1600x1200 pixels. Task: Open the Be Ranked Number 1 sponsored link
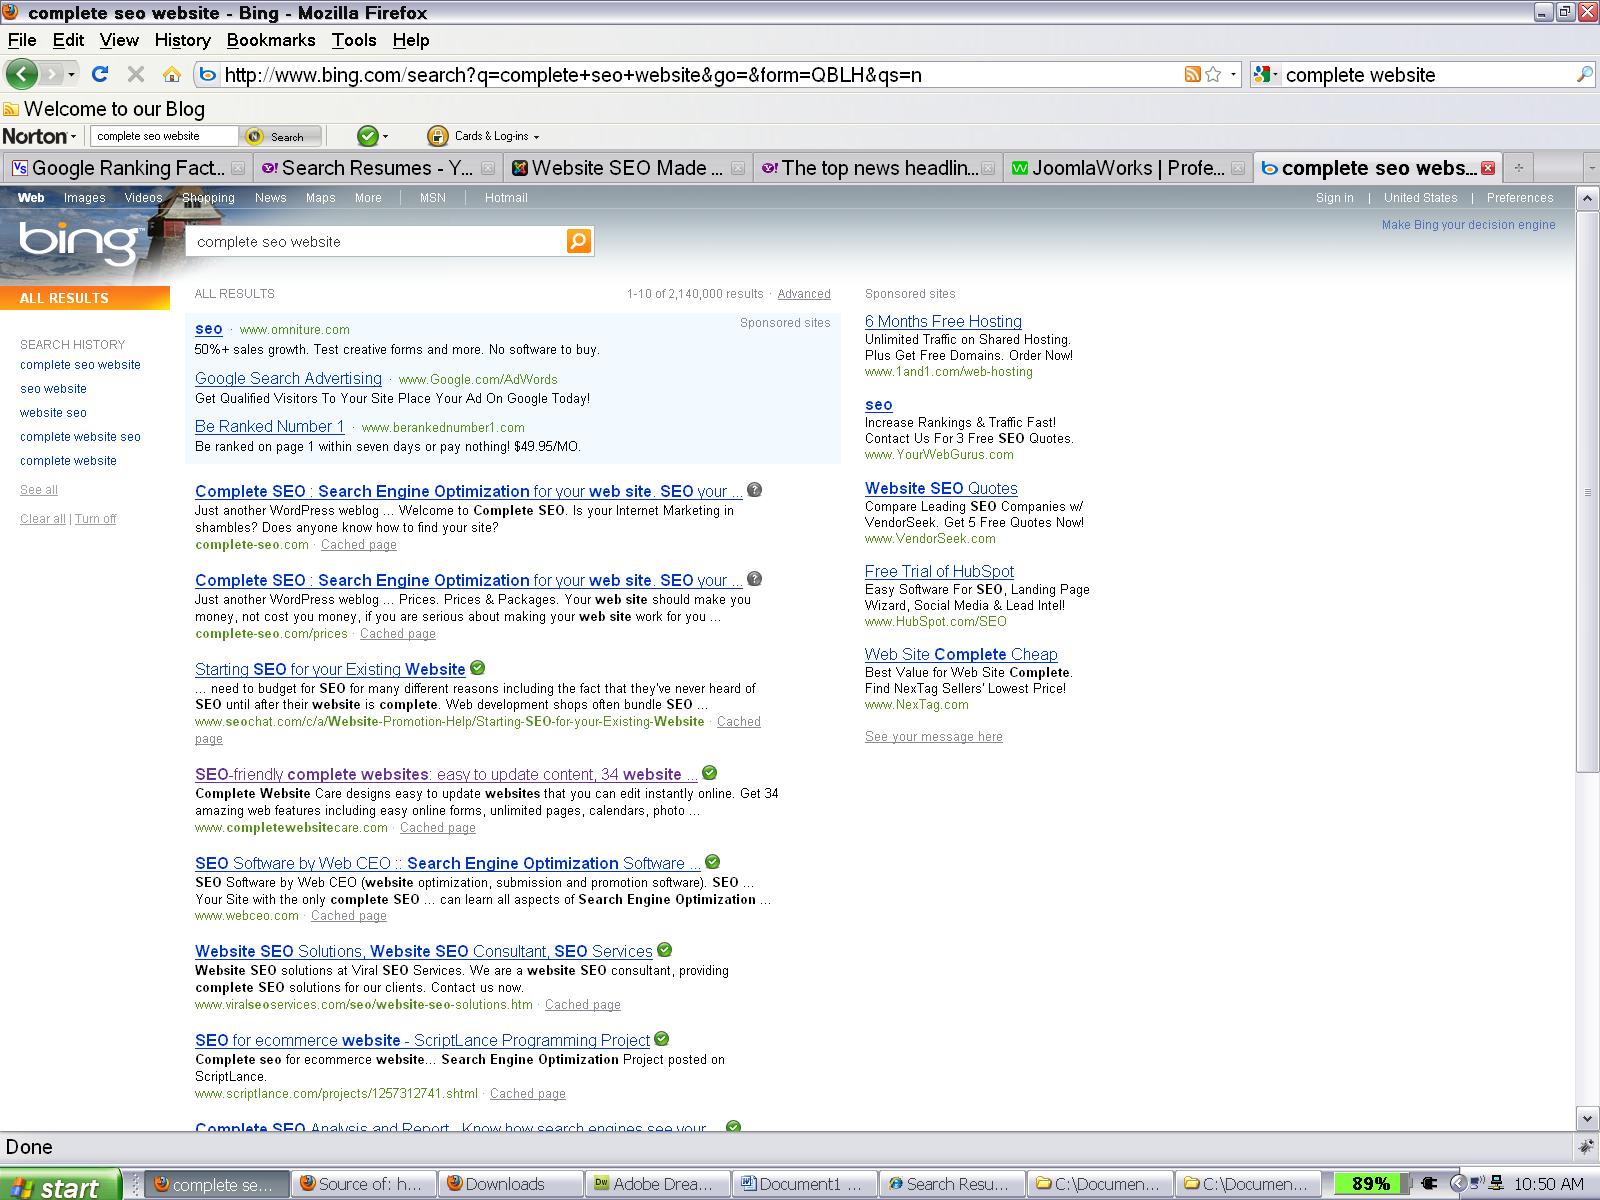[x=269, y=426]
